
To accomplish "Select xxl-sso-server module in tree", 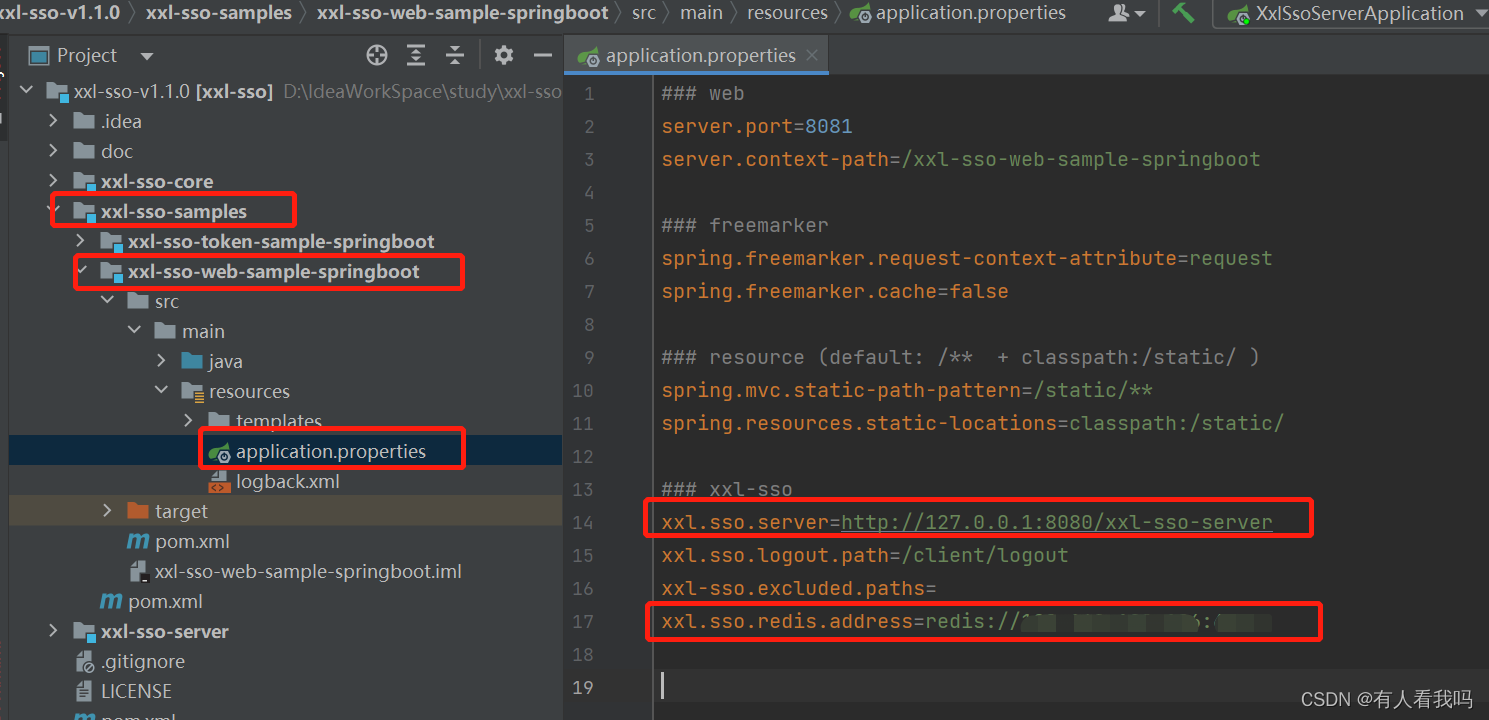I will tap(164, 631).
